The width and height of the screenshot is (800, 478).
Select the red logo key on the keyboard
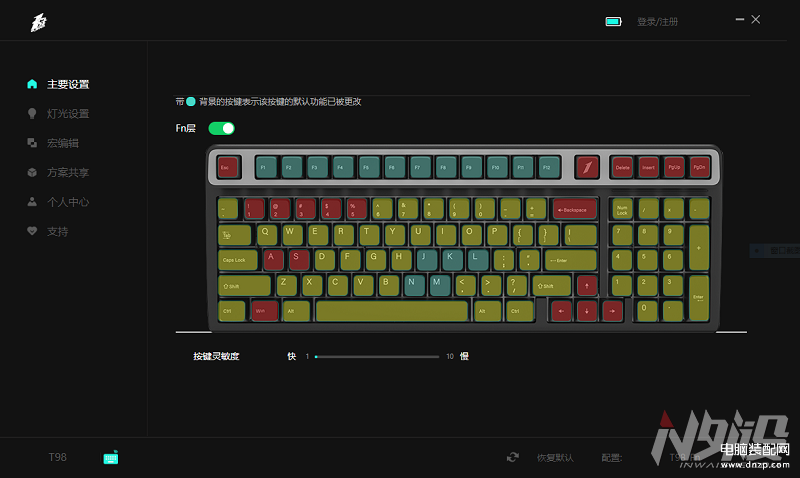coord(587,167)
